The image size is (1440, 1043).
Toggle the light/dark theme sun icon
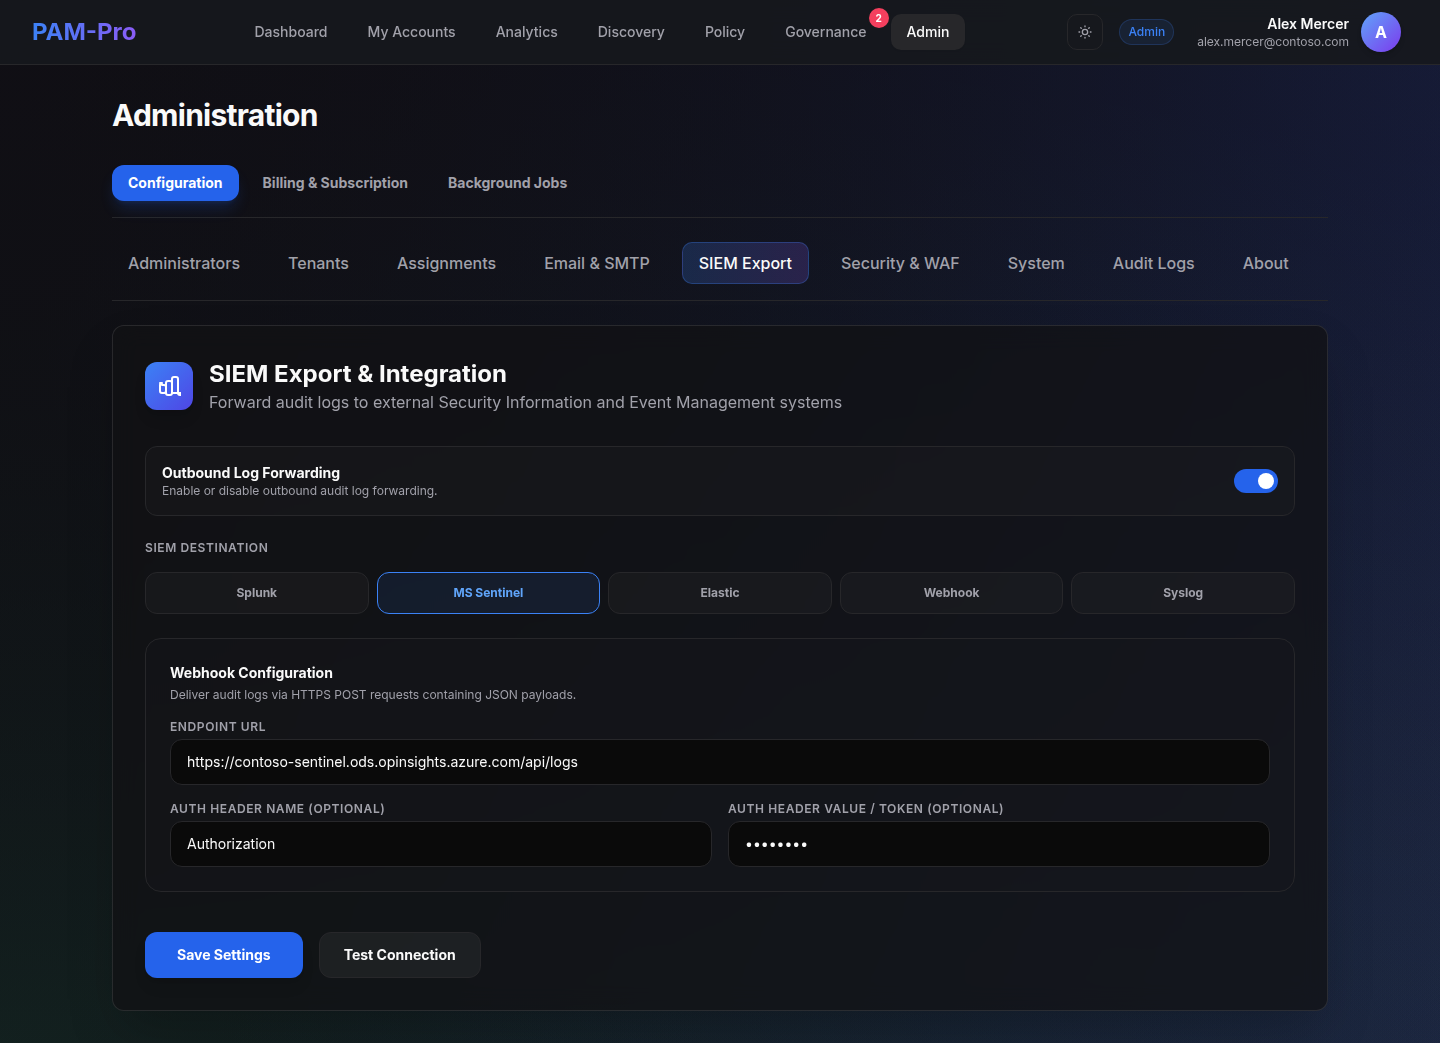[x=1085, y=32]
